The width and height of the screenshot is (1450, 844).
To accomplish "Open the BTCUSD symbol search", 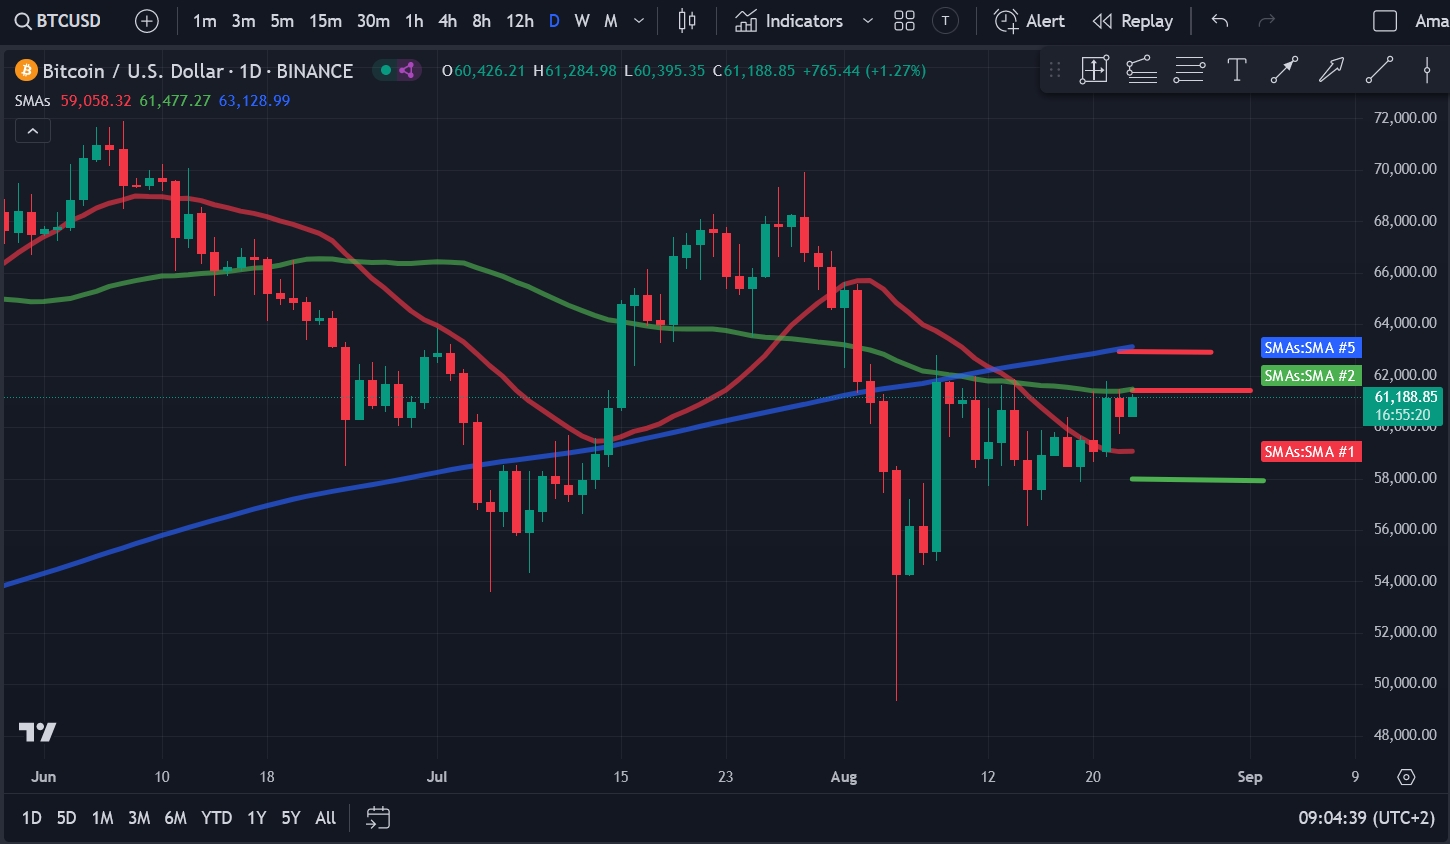I will coord(58,21).
